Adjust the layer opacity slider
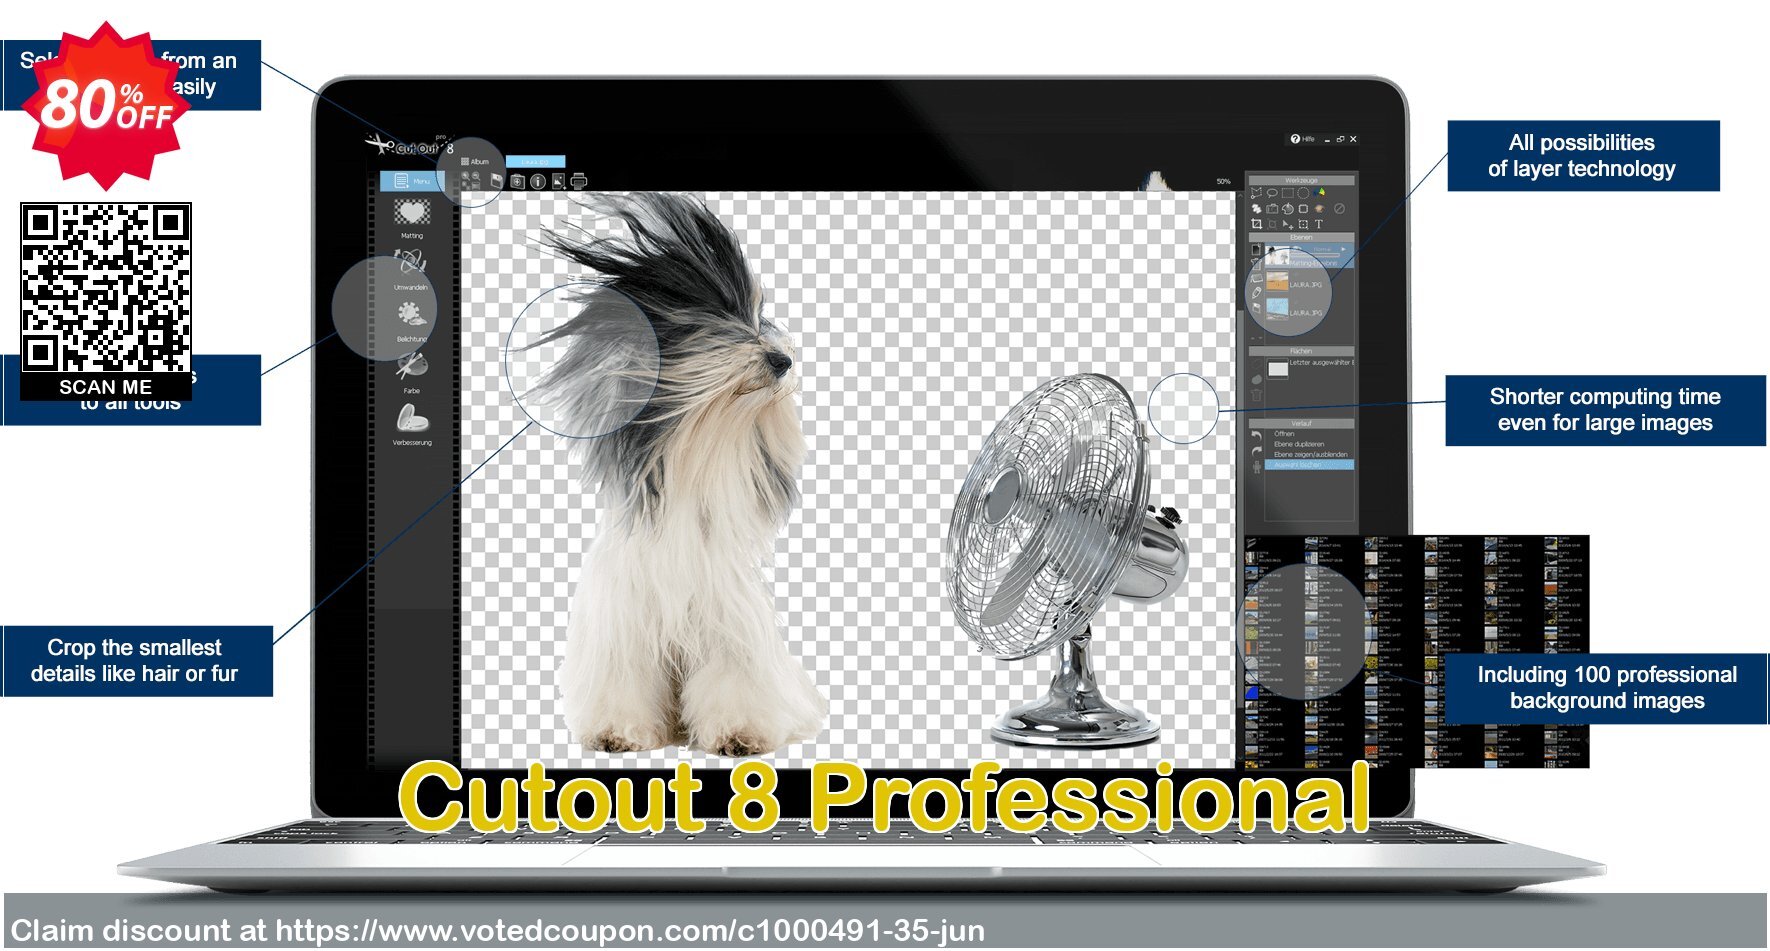This screenshot has width=1770, height=951. [x=1315, y=255]
